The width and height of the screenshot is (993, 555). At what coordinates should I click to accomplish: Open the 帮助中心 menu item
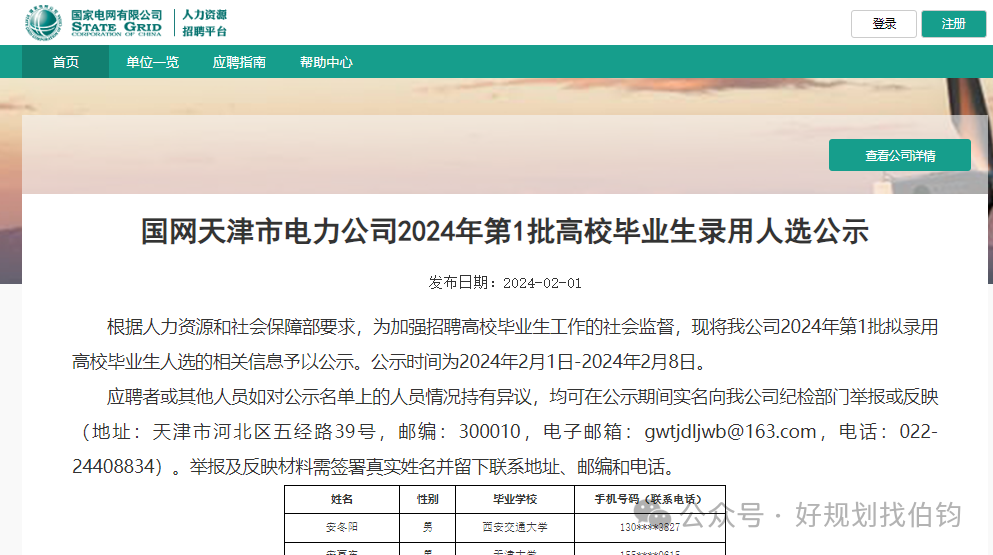click(x=326, y=62)
